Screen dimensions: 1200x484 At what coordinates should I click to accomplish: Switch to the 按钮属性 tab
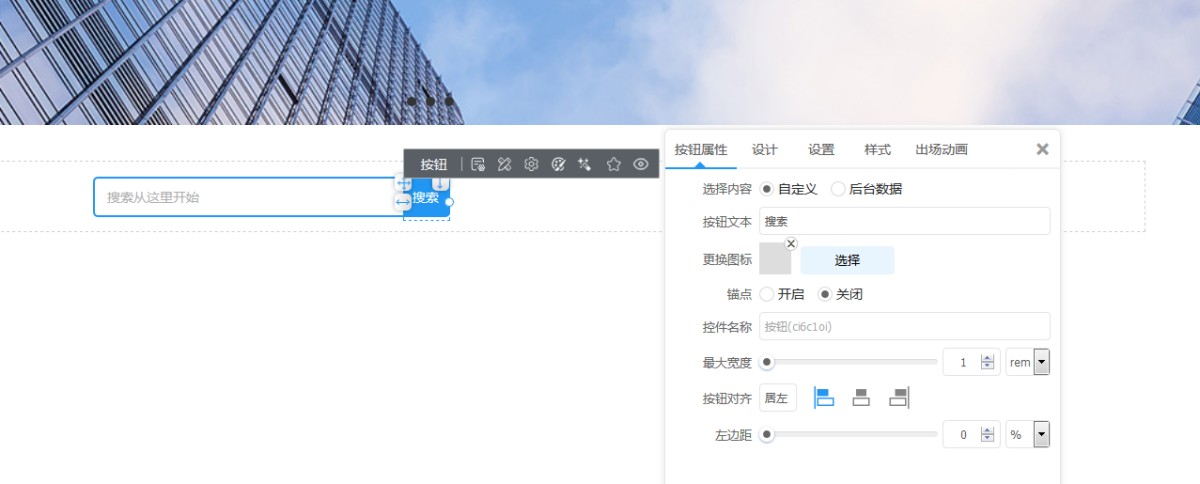[x=701, y=149]
